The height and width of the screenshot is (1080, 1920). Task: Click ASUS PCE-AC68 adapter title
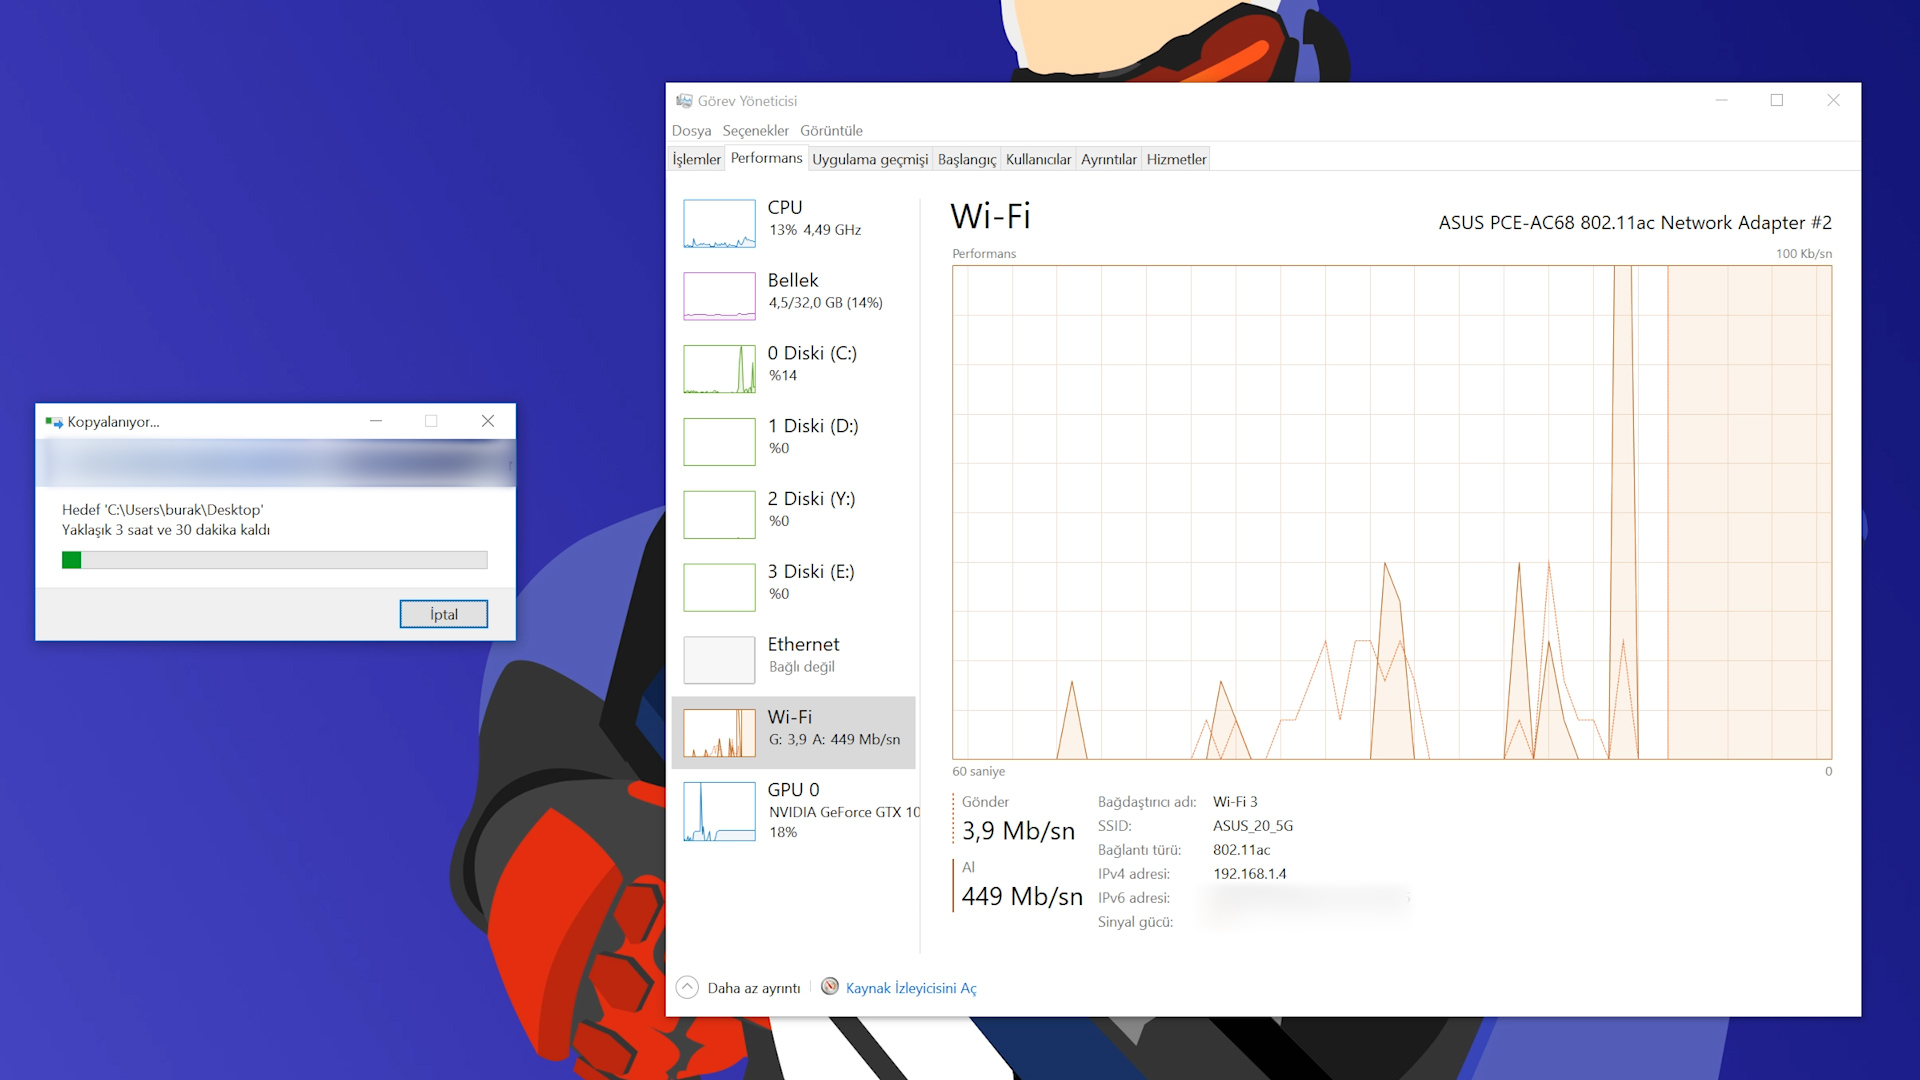pos(1635,223)
